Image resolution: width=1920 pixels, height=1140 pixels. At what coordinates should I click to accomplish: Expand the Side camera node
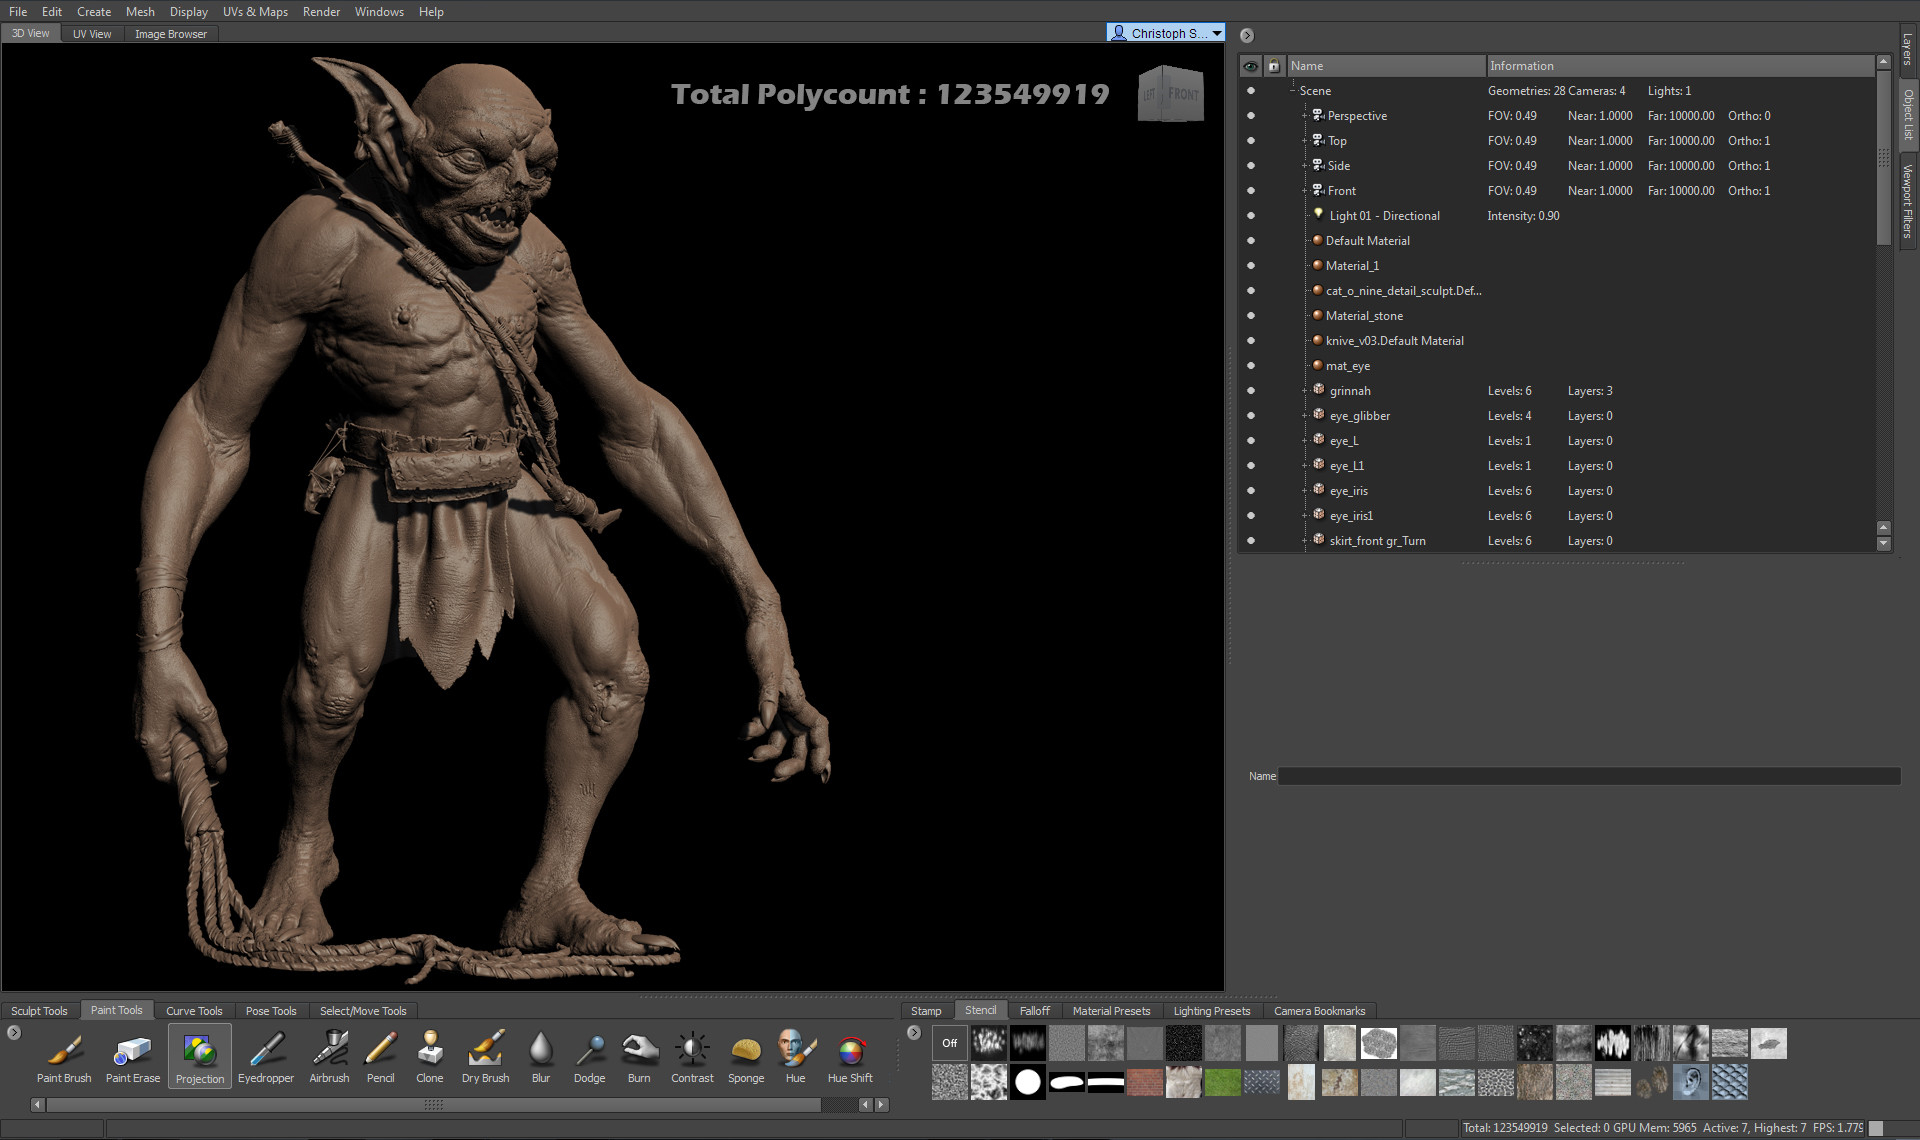(x=1305, y=166)
